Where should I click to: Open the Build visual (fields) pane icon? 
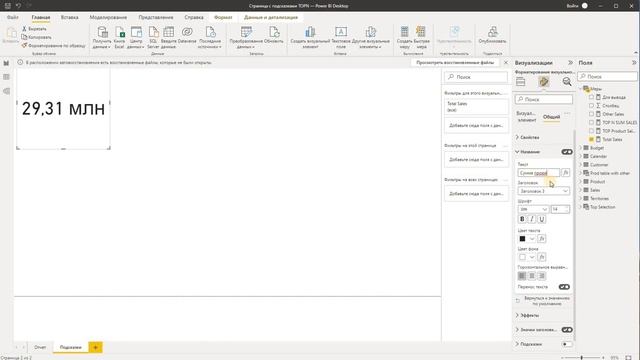pos(520,82)
